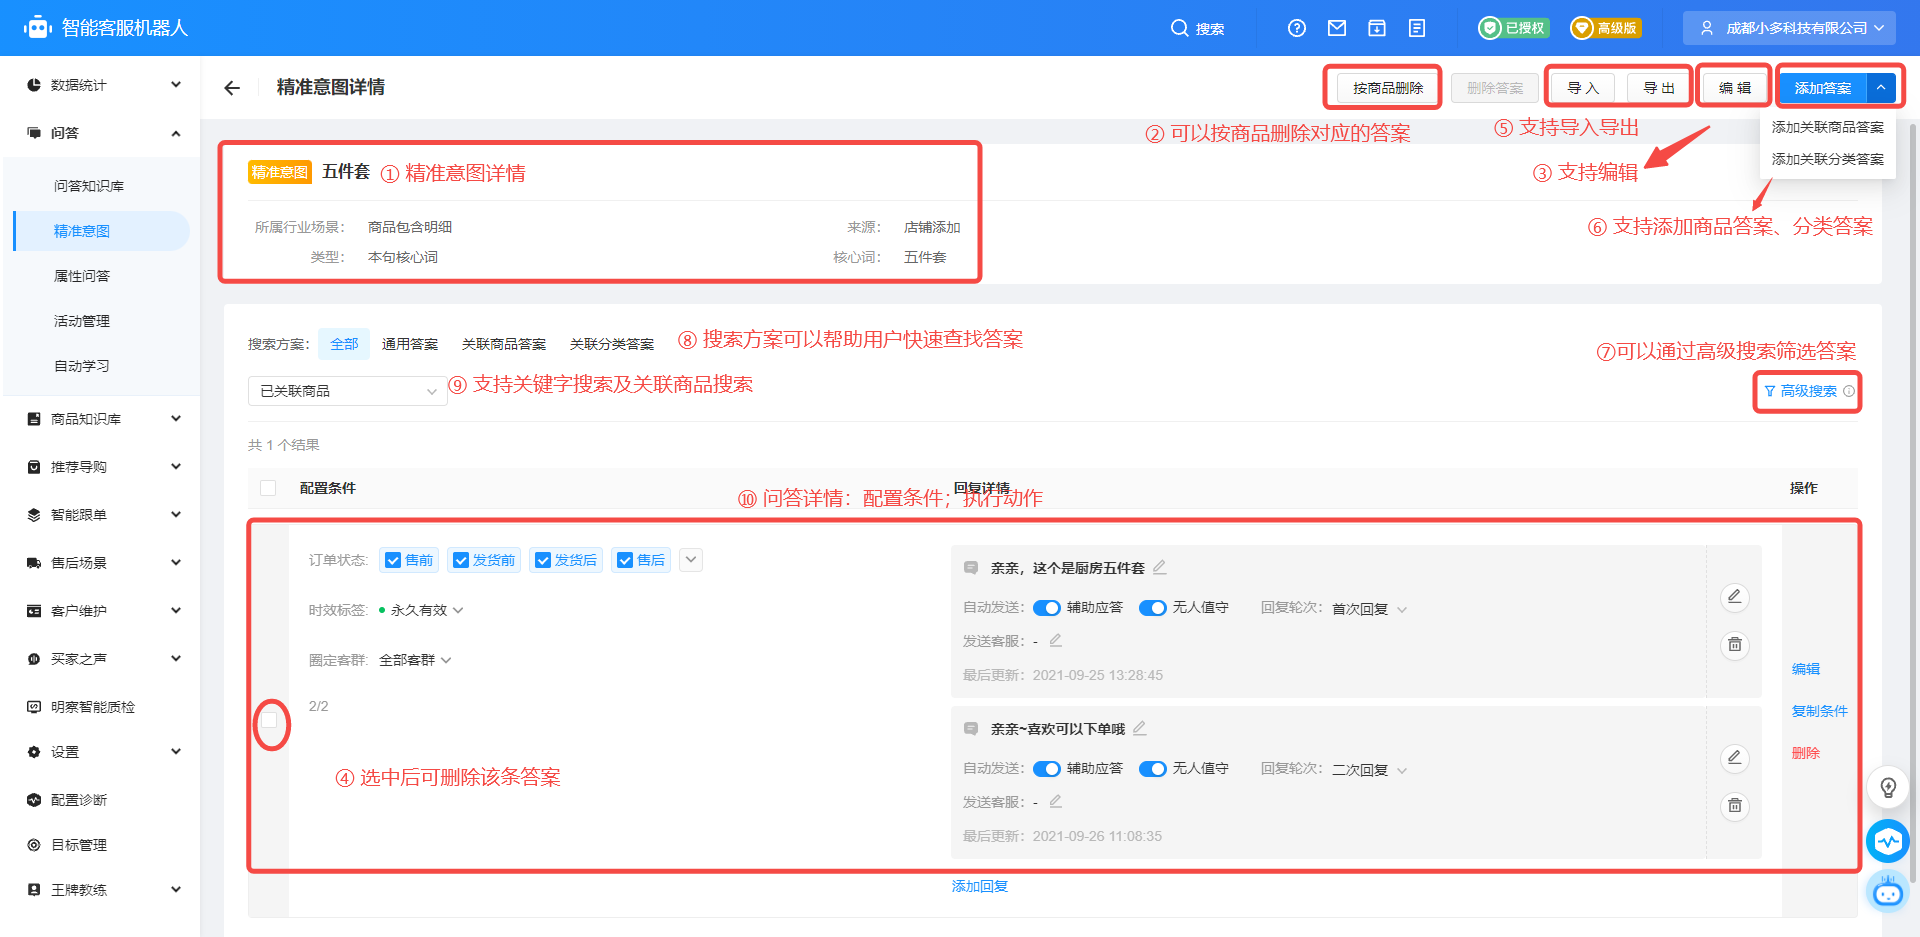Click trash button of first reply

[1735, 645]
